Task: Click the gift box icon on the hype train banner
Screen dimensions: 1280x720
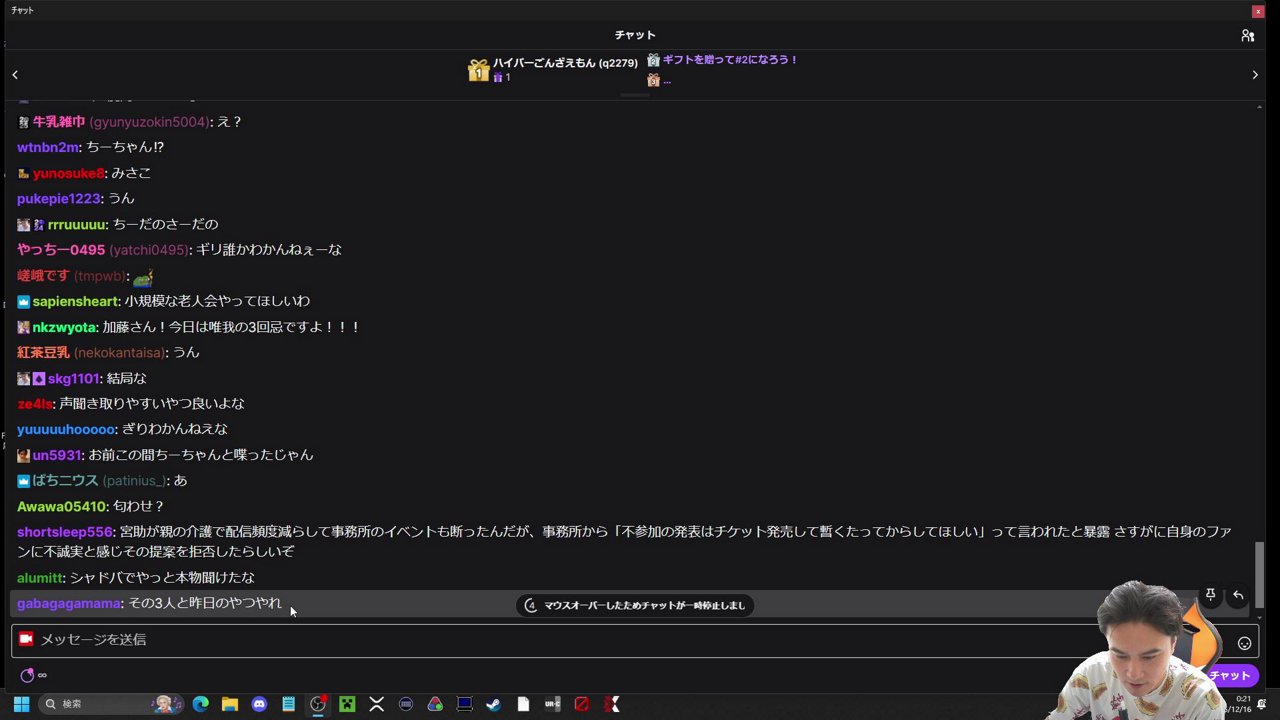Action: click(x=478, y=70)
